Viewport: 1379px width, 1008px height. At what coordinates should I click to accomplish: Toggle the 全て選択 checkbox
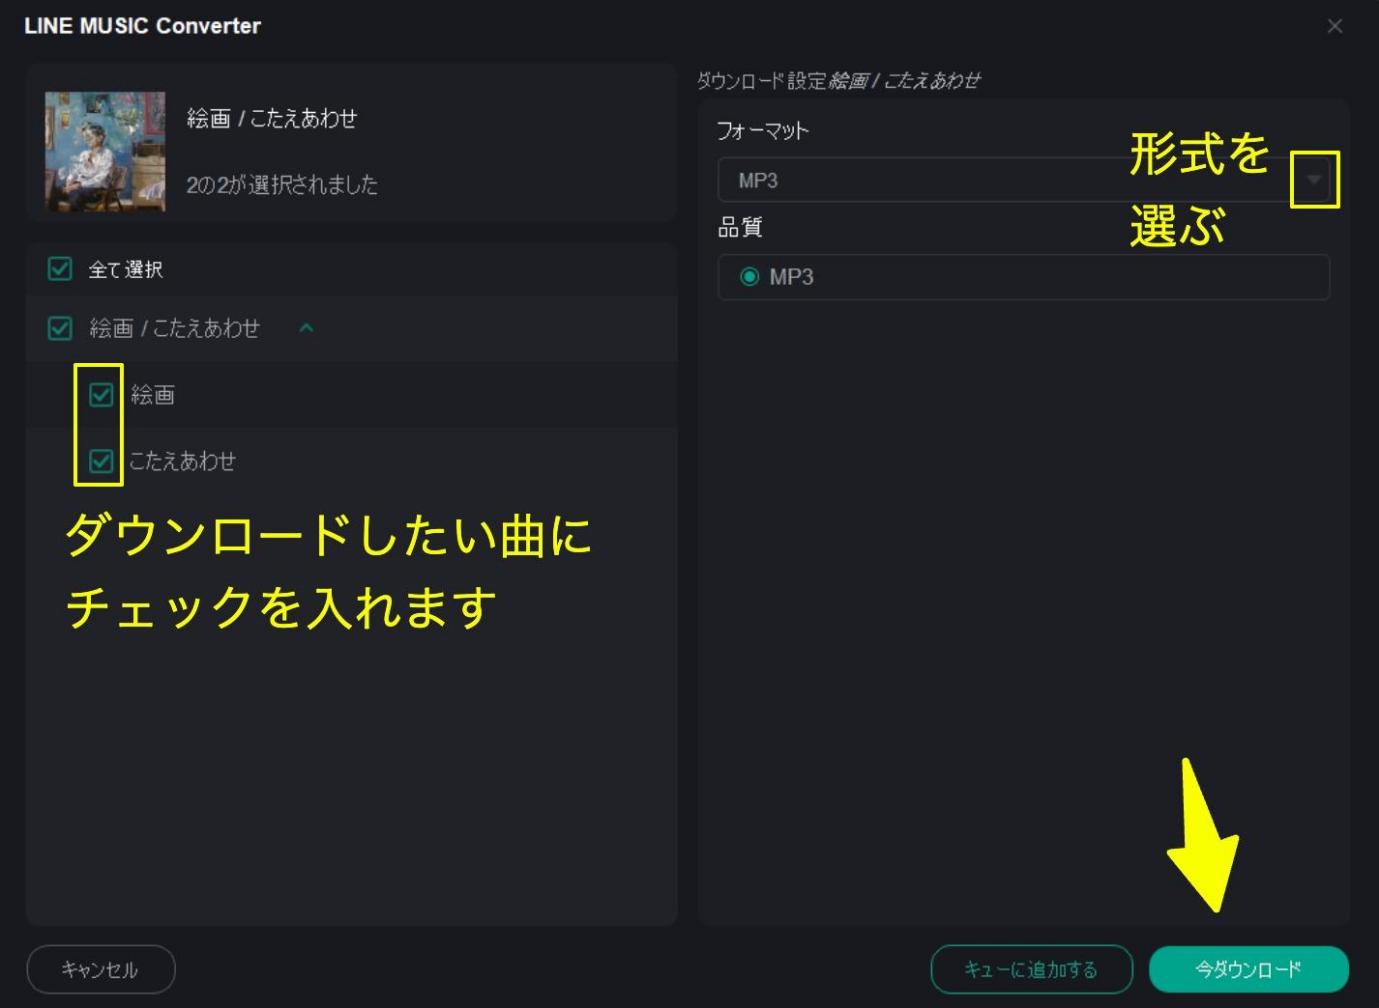click(x=60, y=269)
